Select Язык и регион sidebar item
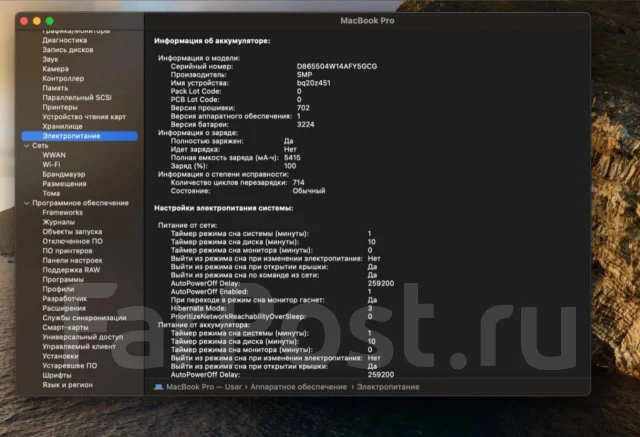 click(67, 385)
